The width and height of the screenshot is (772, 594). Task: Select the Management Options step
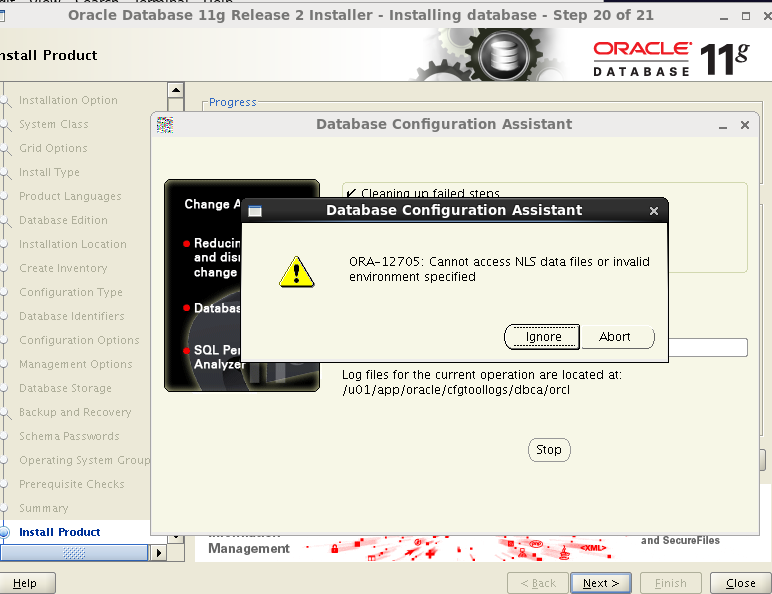pos(76,364)
